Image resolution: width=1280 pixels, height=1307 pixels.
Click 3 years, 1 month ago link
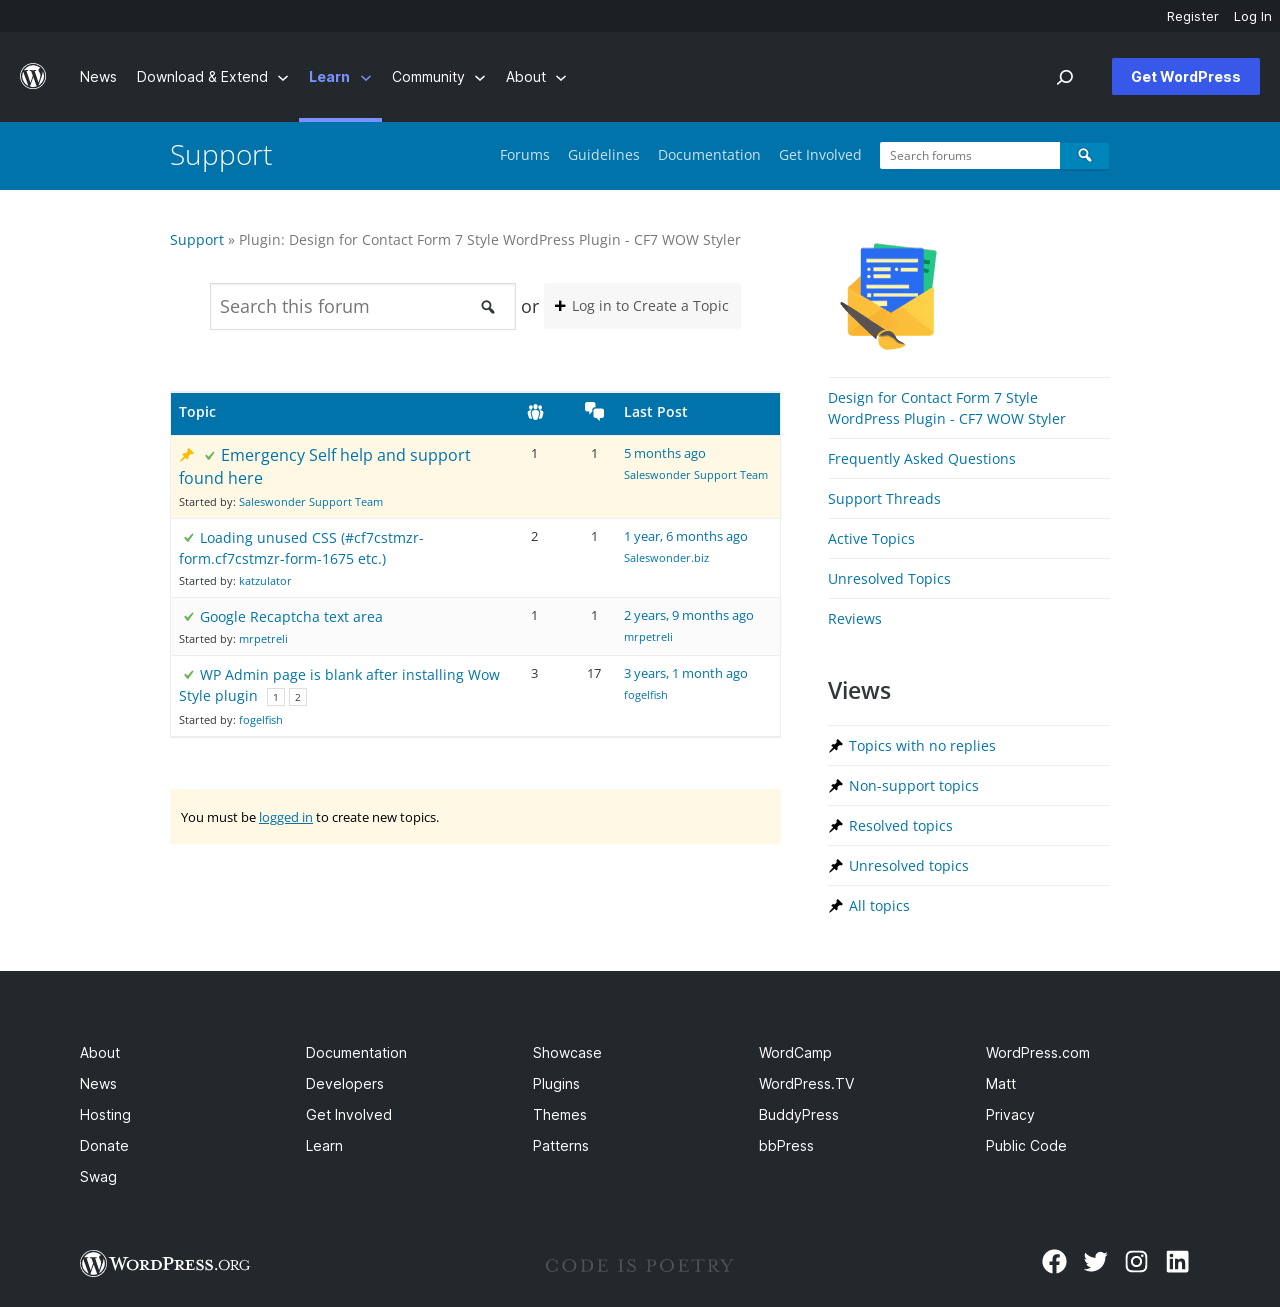tap(686, 674)
